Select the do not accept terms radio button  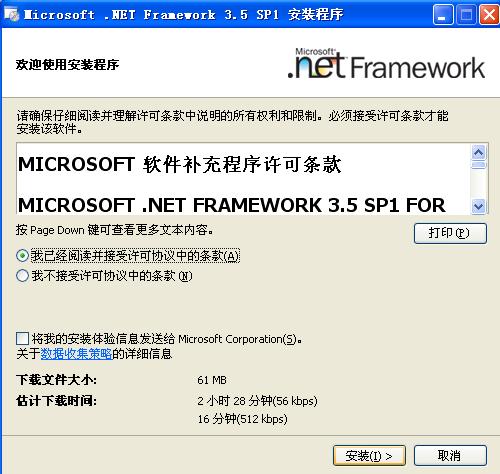(22, 276)
